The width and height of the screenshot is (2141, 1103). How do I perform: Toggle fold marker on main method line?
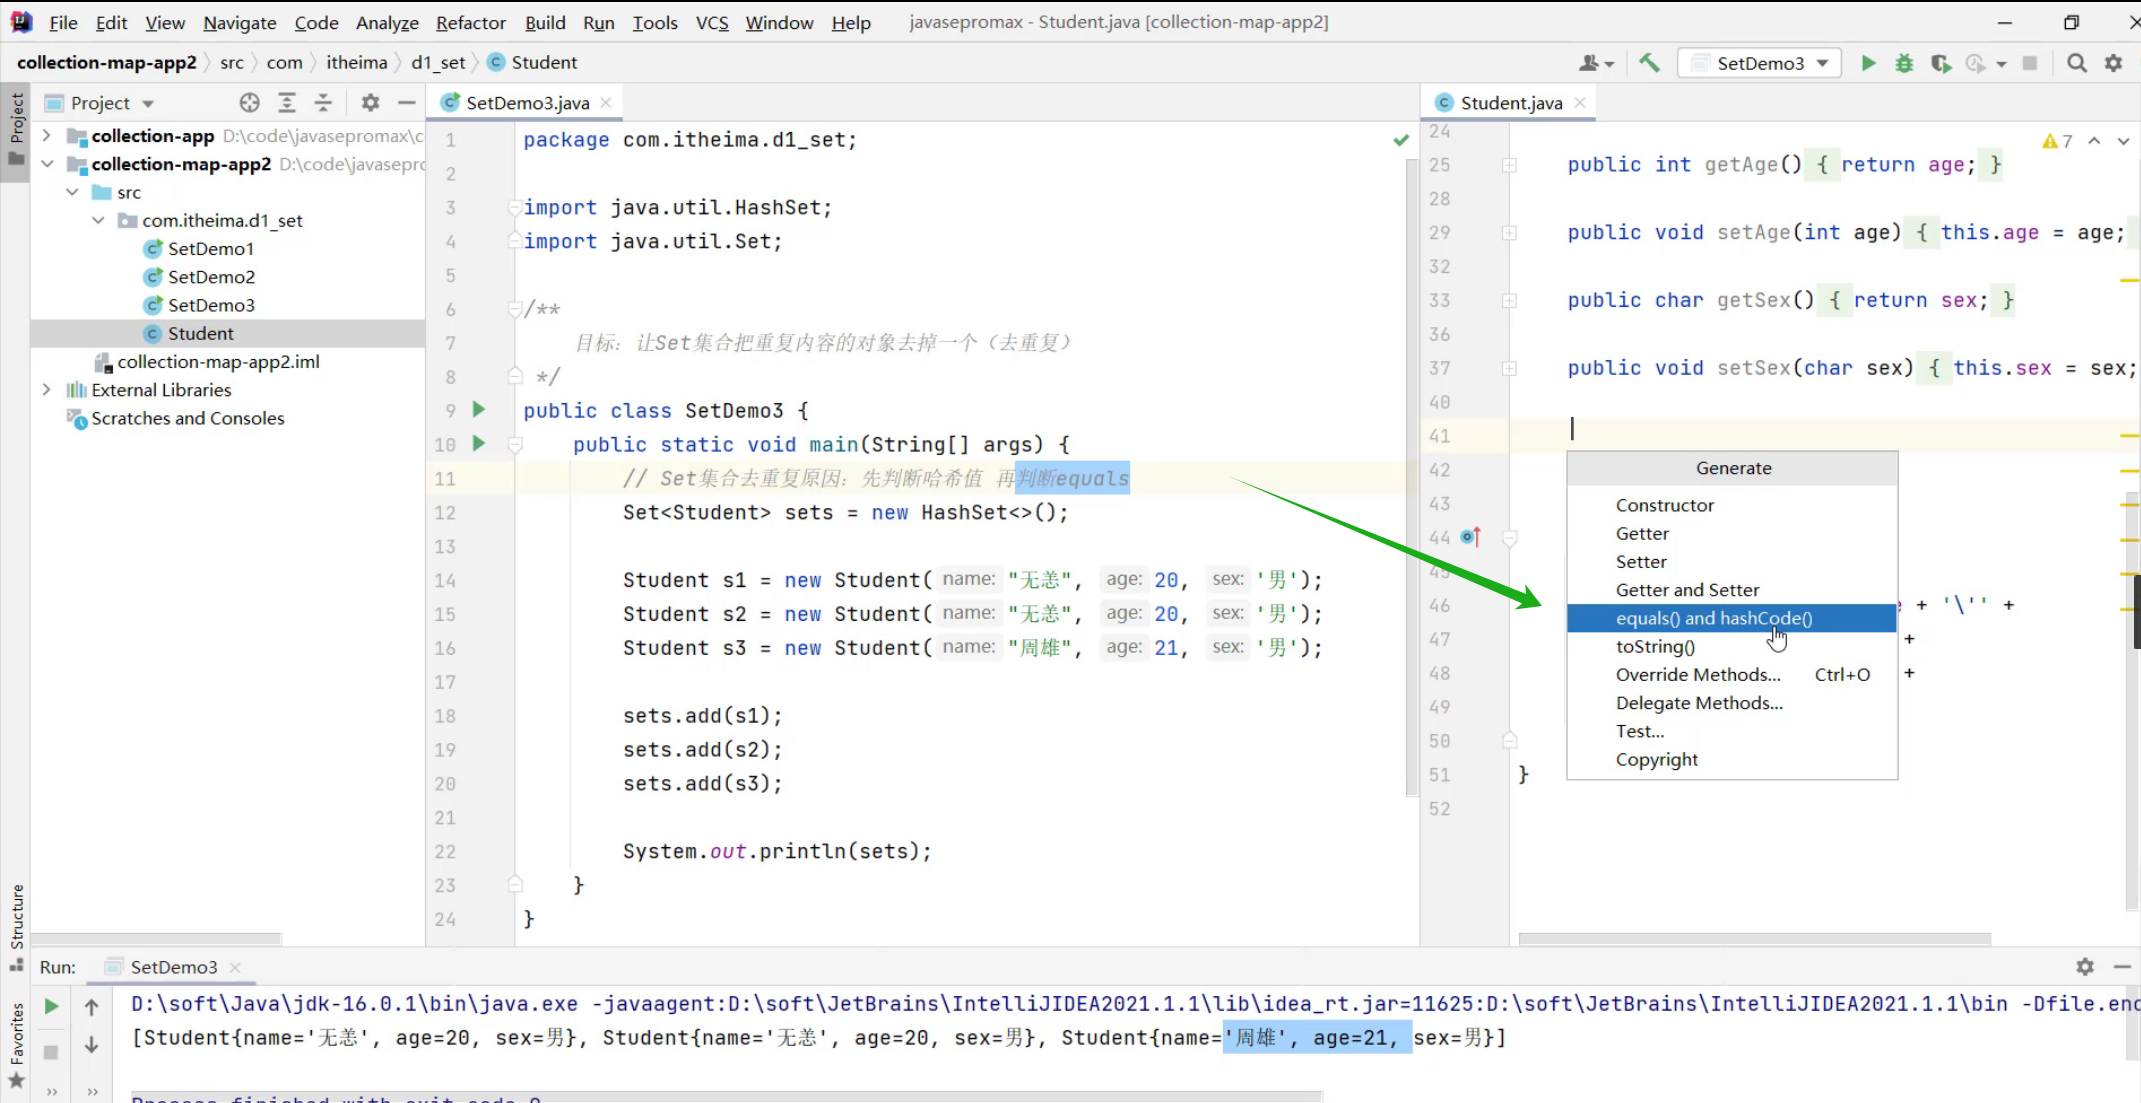[515, 445]
